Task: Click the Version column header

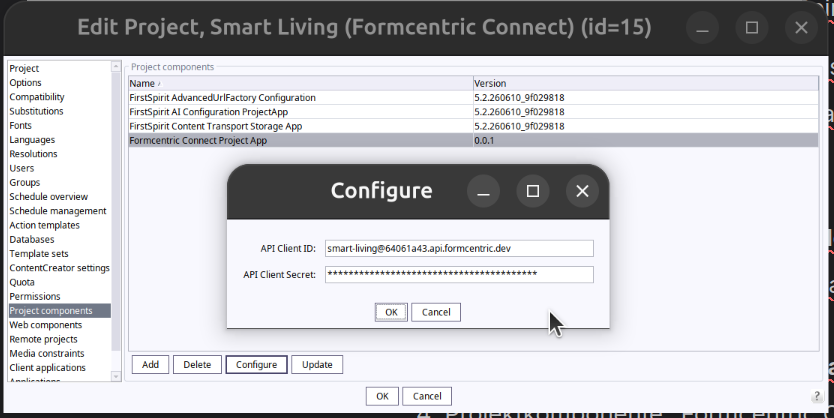Action: [646, 83]
